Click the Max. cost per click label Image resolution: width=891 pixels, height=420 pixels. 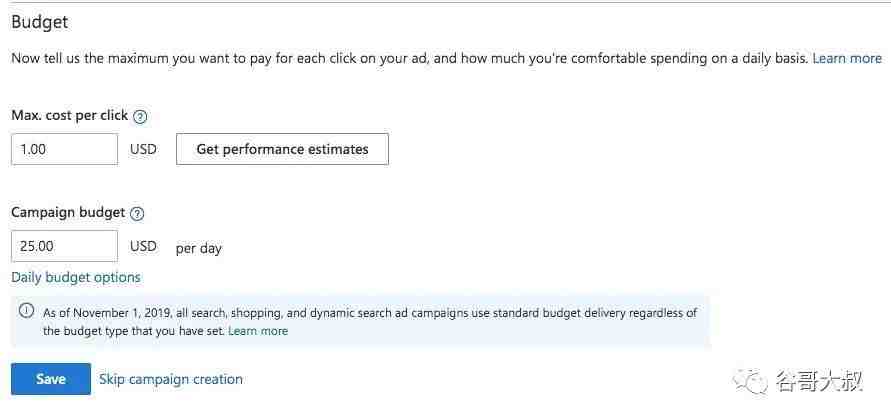(70, 115)
